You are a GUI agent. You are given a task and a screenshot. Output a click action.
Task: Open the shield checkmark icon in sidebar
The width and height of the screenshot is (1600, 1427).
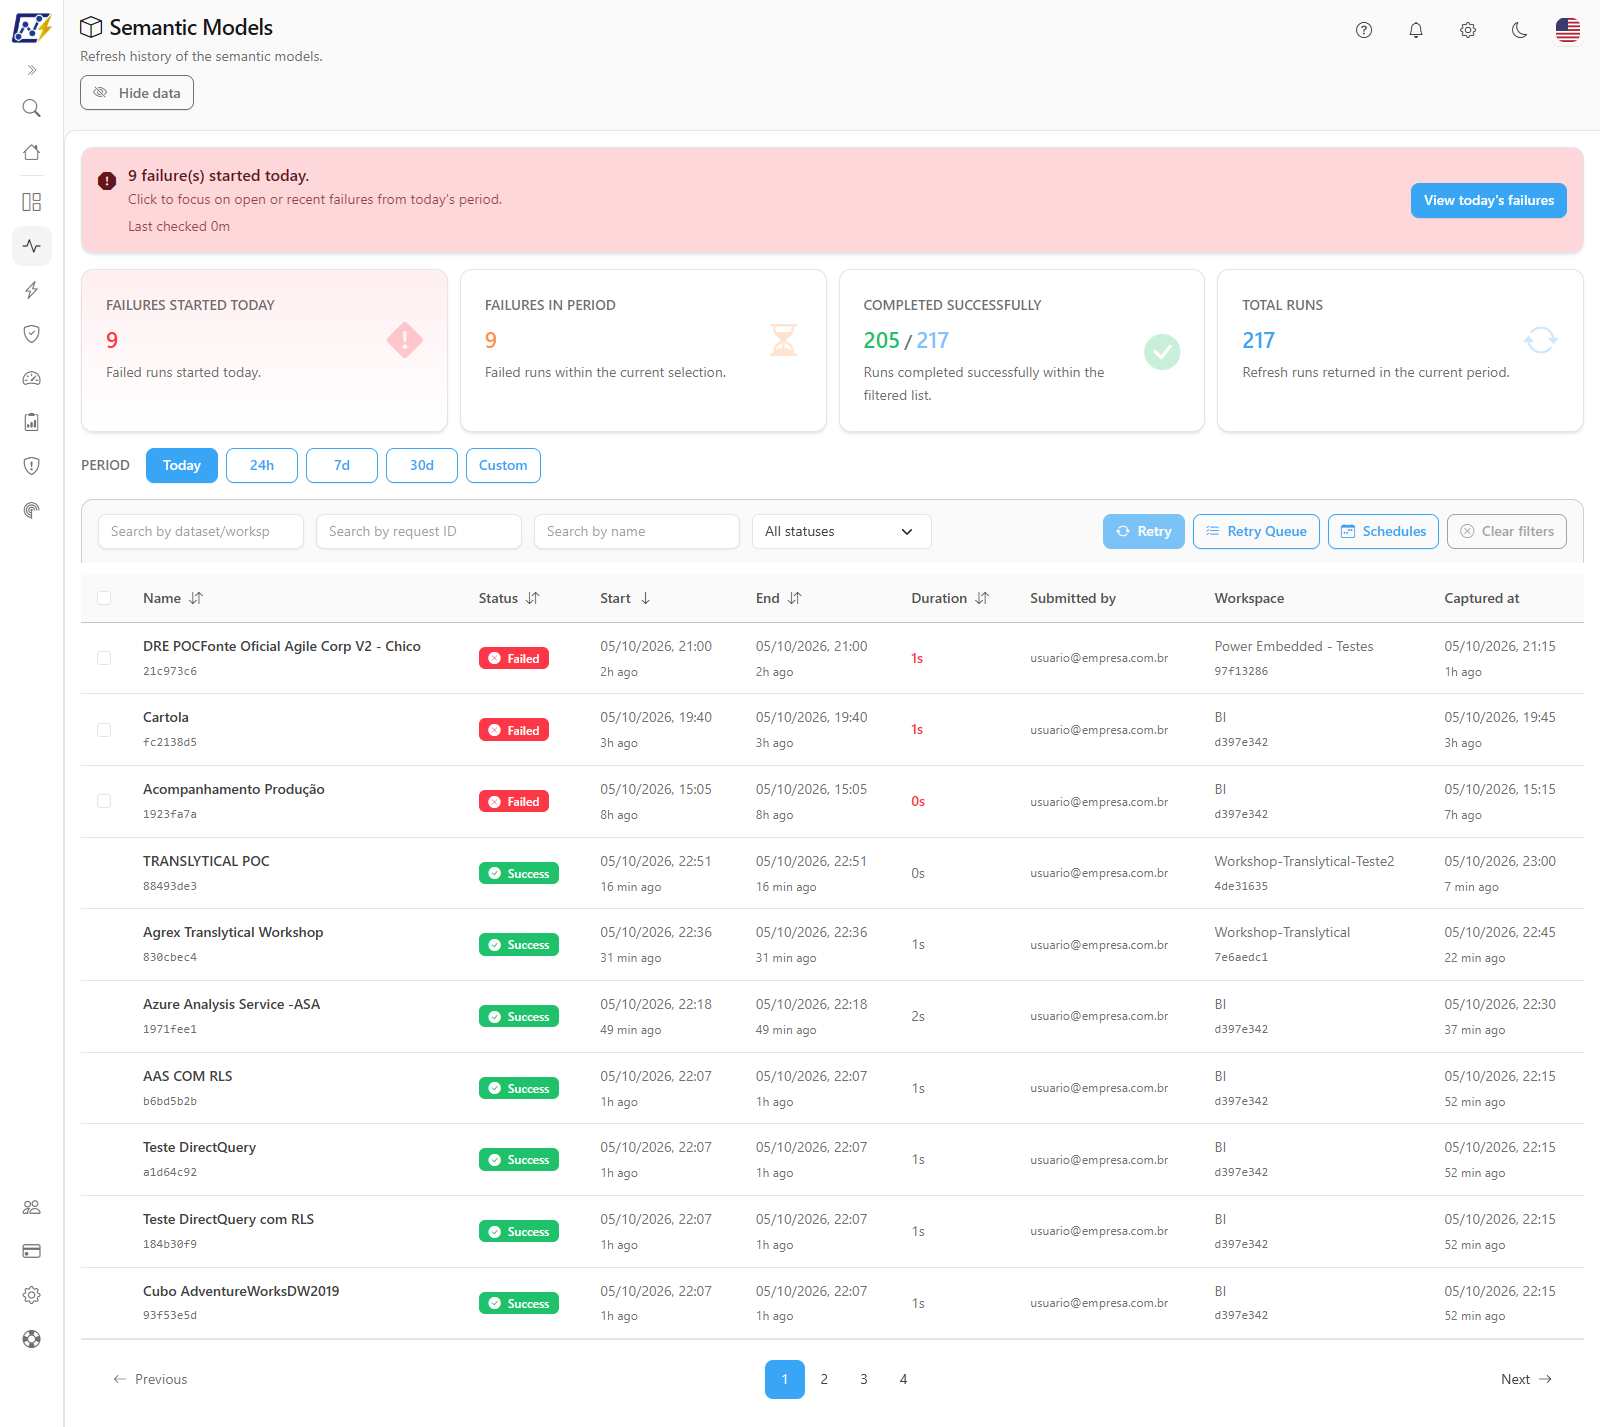(x=32, y=334)
